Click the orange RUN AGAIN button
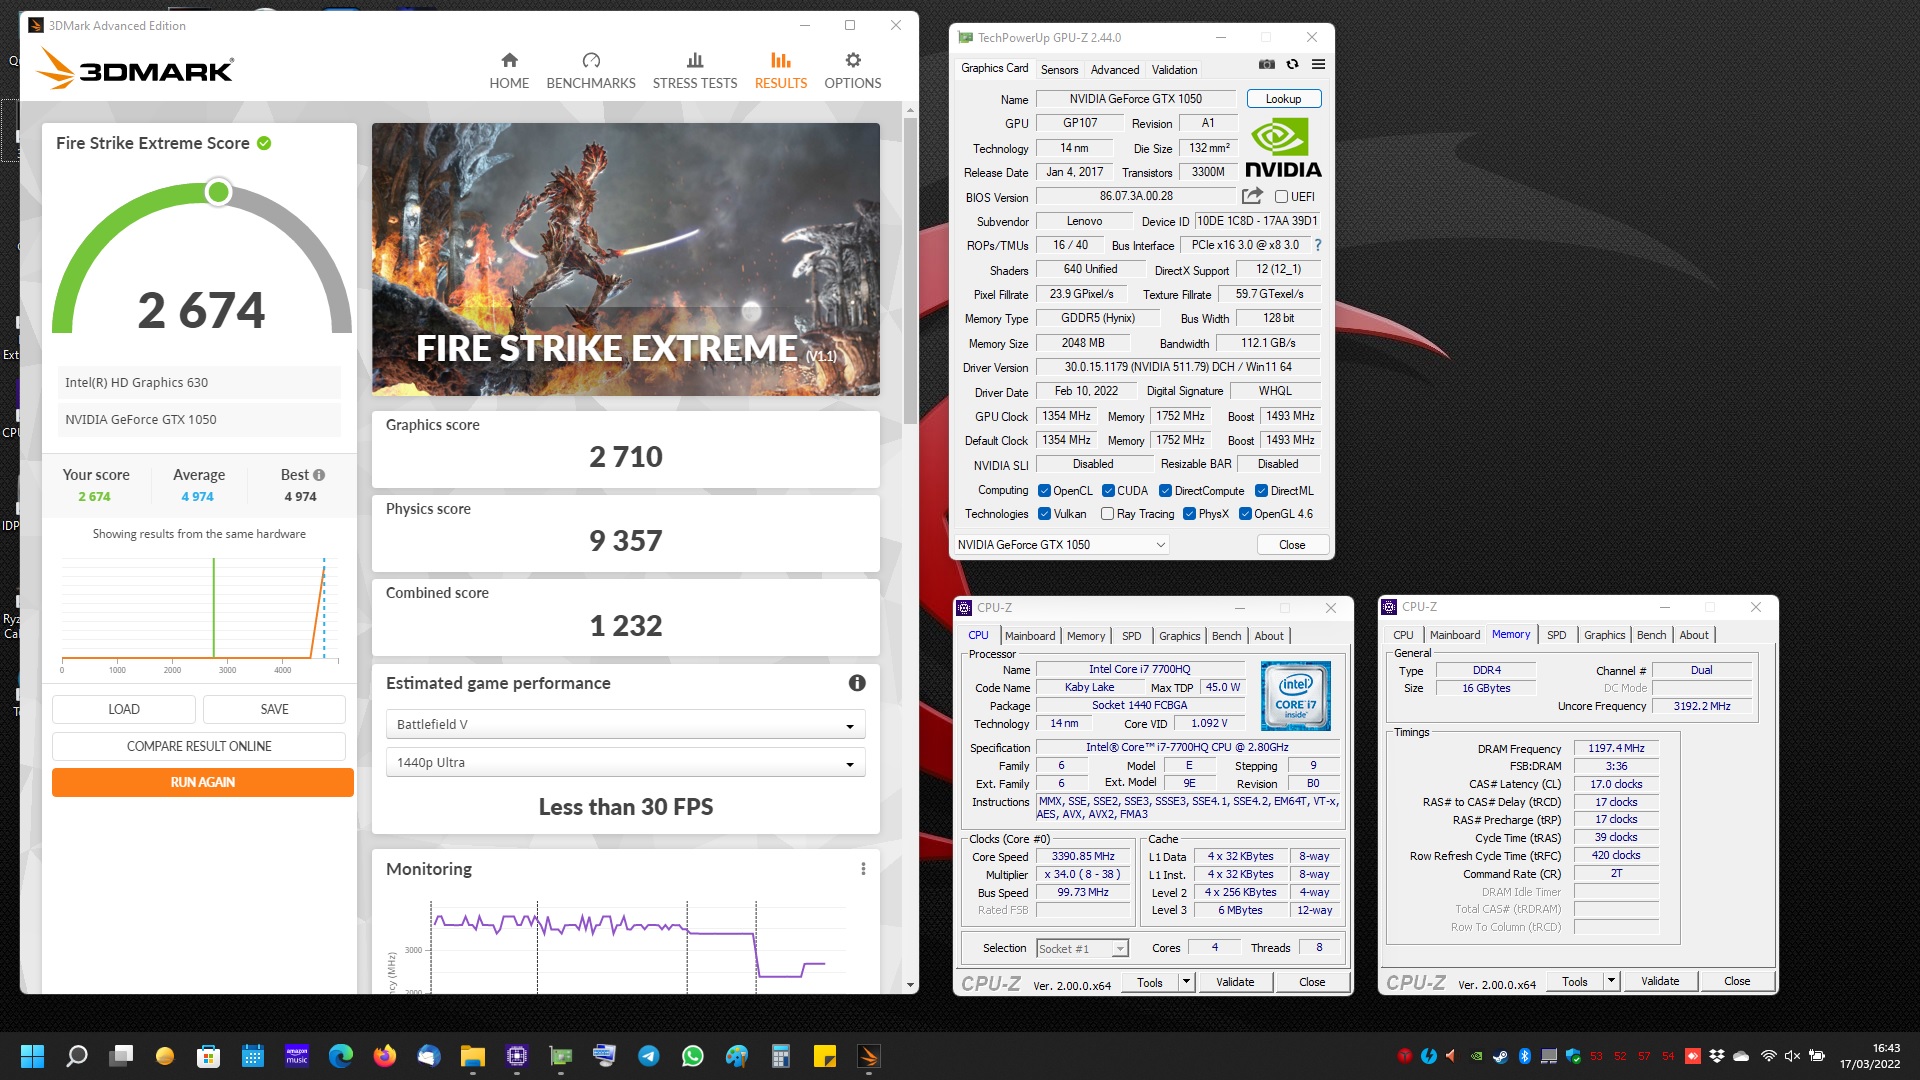 [203, 782]
